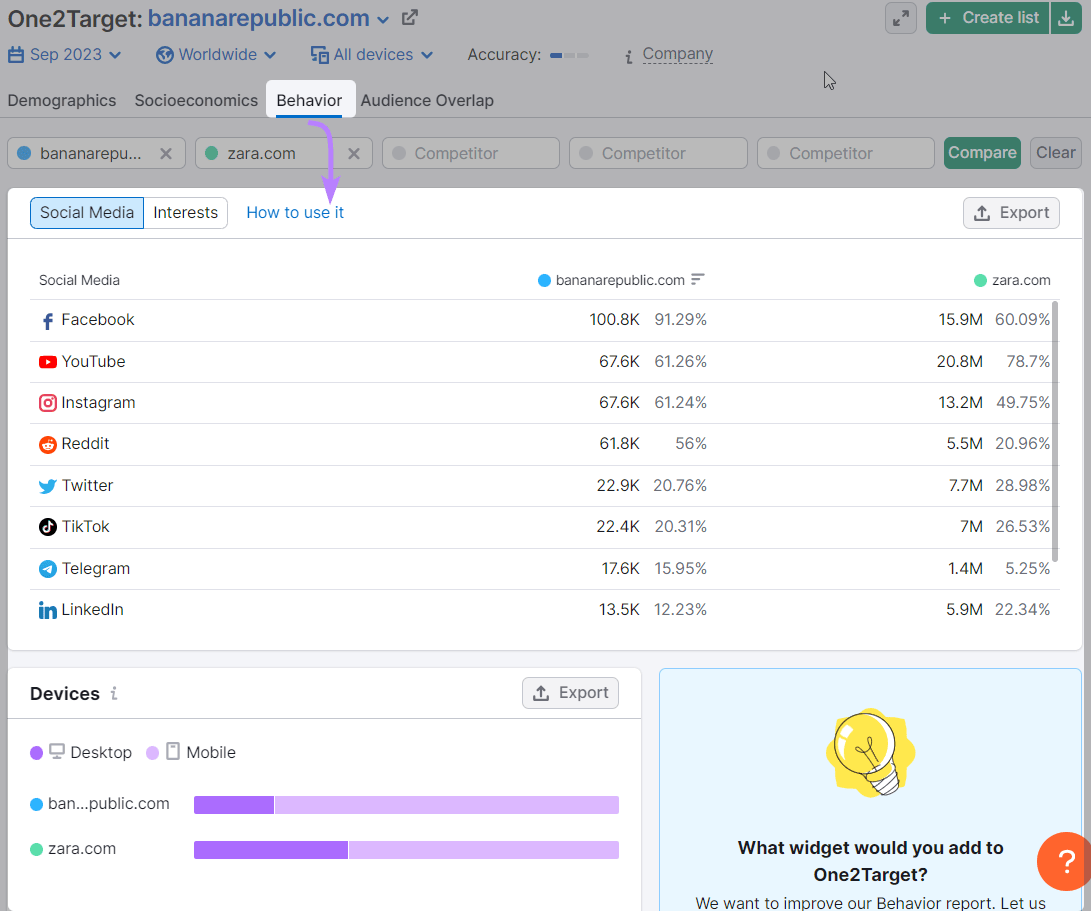Expand the All devices dropdown
1091x911 pixels.
pos(371,54)
